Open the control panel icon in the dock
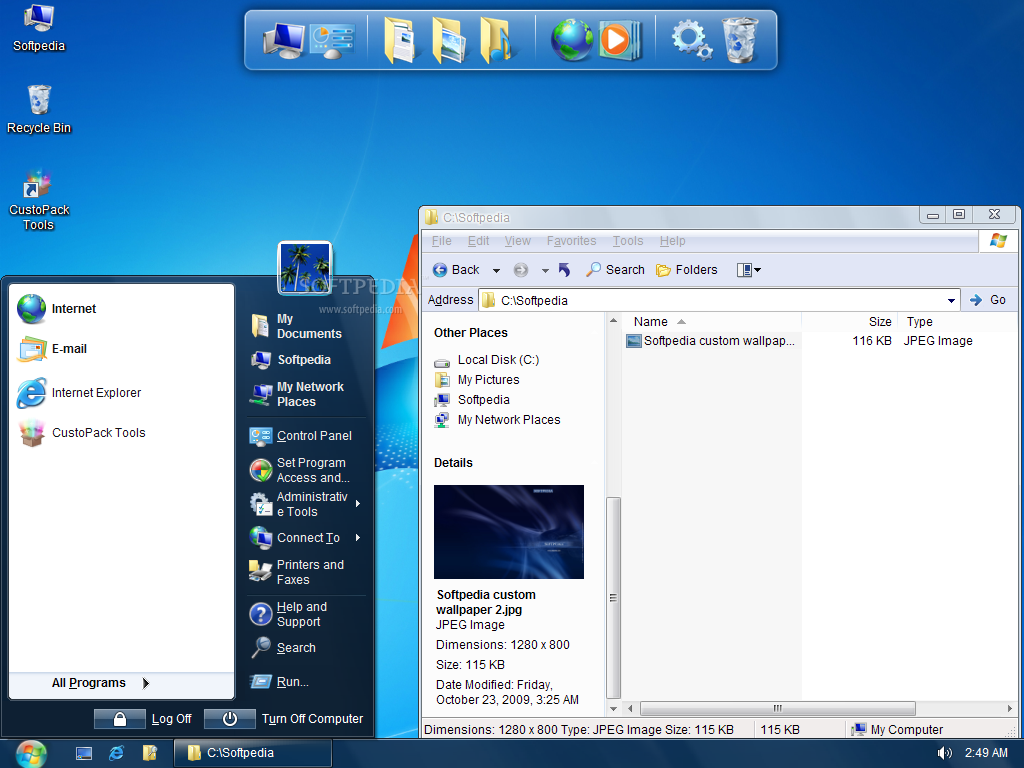 (x=333, y=40)
